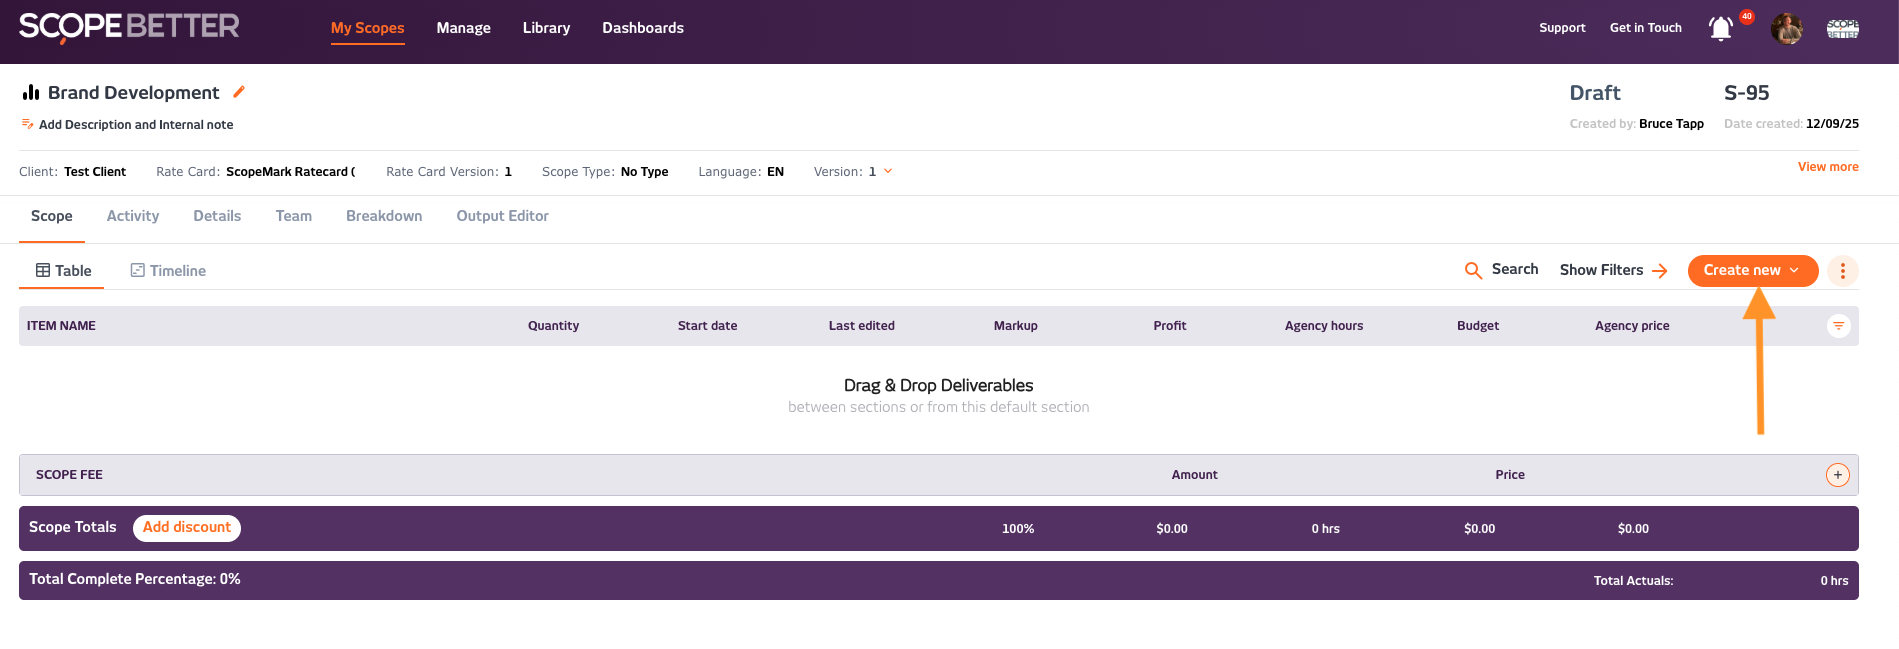
Task: Click the plus icon in Scope Fee row
Action: (x=1837, y=475)
